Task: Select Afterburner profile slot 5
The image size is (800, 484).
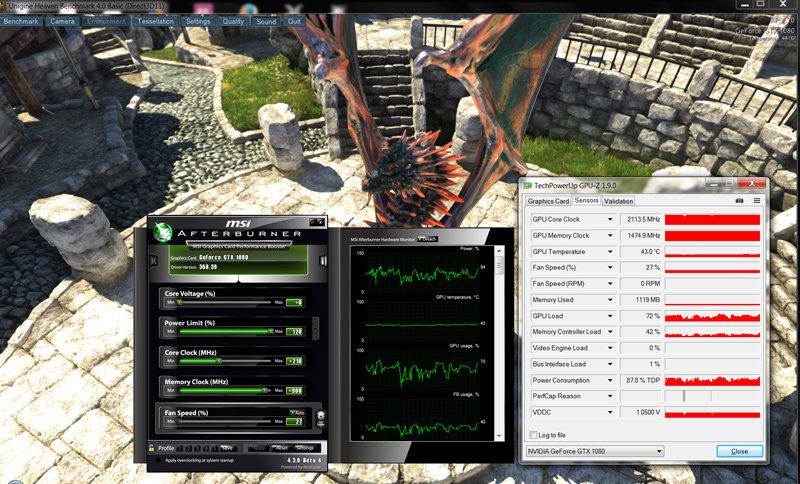Action: pos(214,448)
